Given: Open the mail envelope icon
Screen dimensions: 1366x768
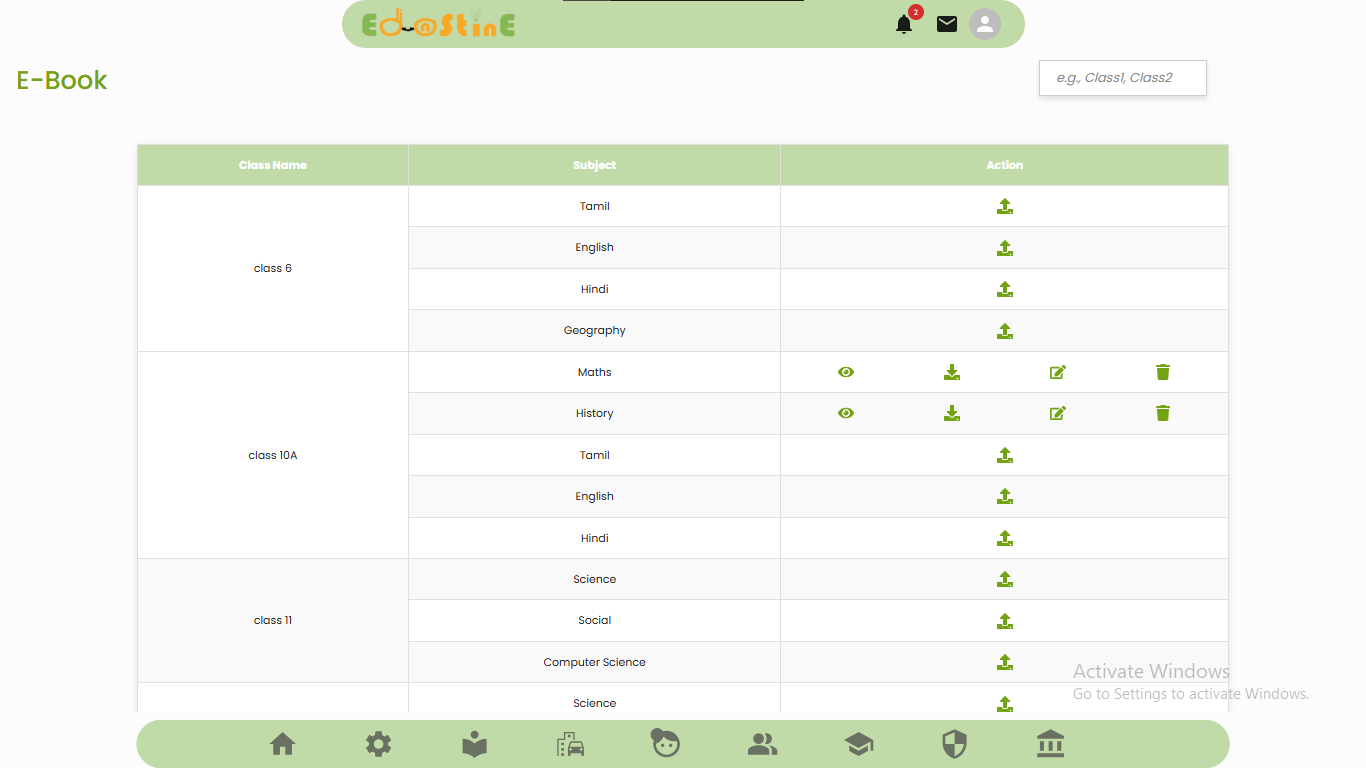Looking at the screenshot, I should (x=946, y=24).
